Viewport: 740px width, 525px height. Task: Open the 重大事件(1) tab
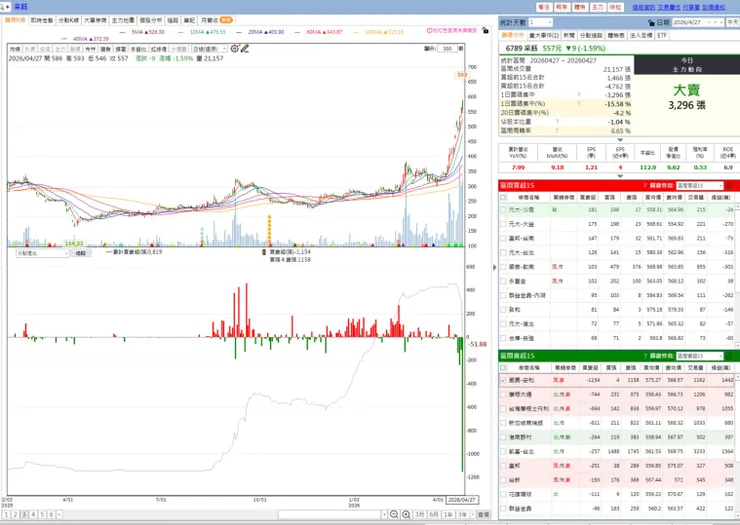(544, 35)
